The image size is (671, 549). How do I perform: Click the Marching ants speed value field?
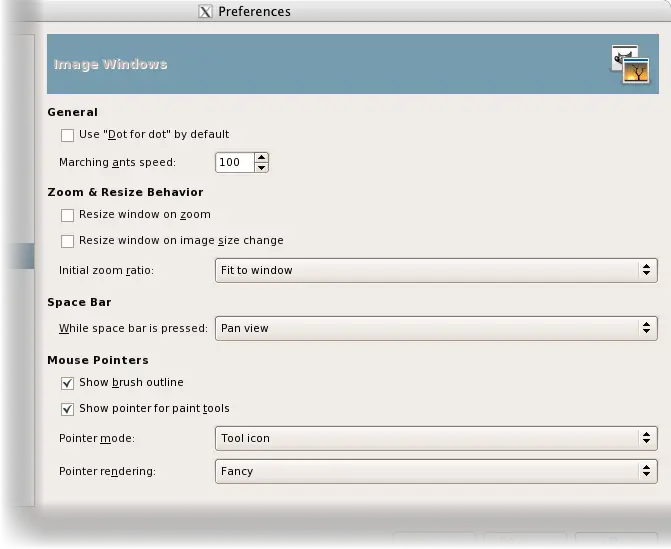[x=234, y=162]
